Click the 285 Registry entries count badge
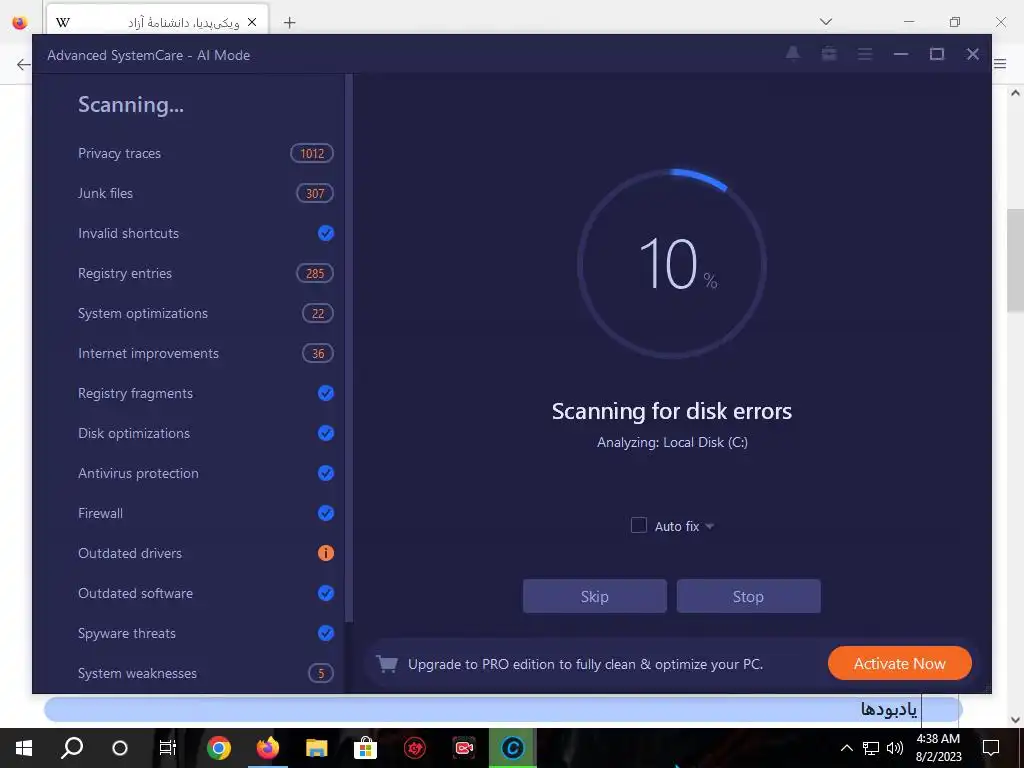This screenshot has height=768, width=1024. click(x=315, y=273)
